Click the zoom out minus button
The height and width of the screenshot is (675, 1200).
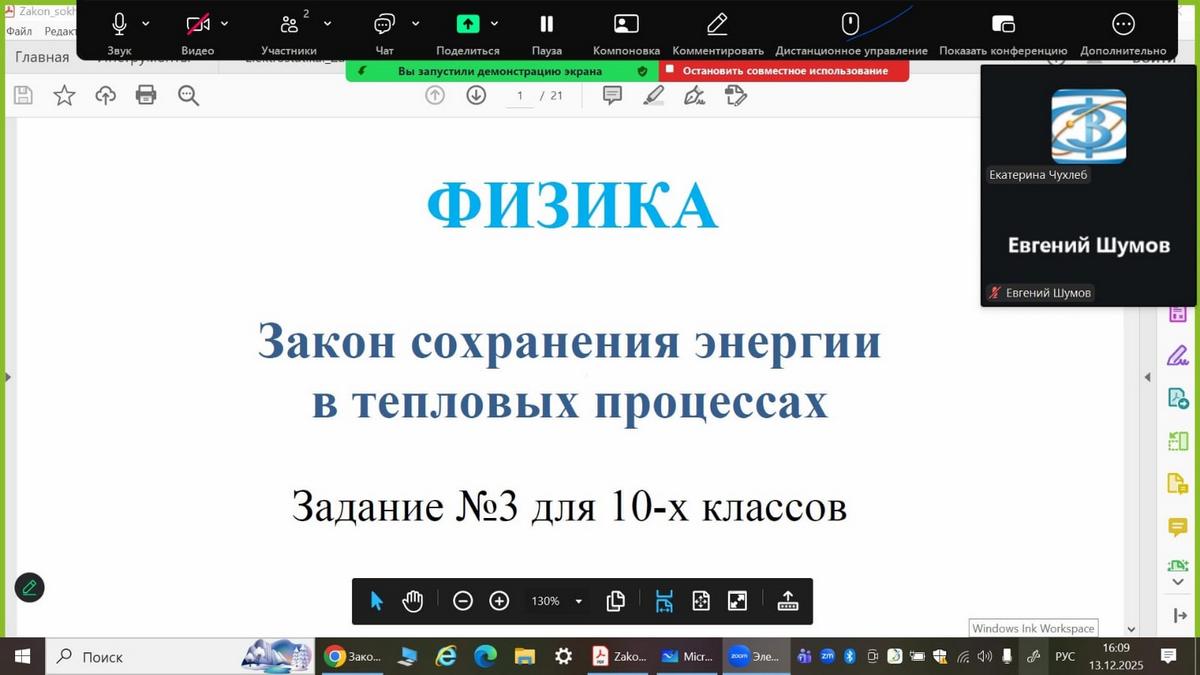[462, 601]
